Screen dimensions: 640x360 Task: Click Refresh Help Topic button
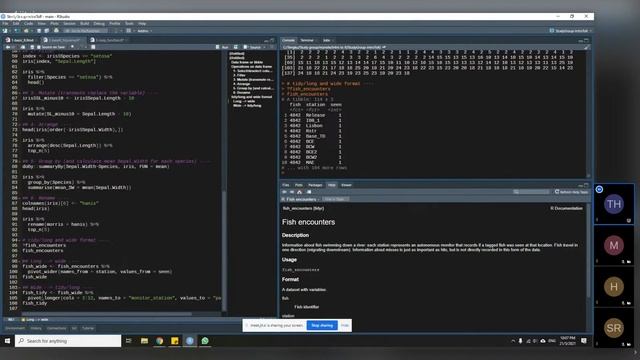pos(571,192)
